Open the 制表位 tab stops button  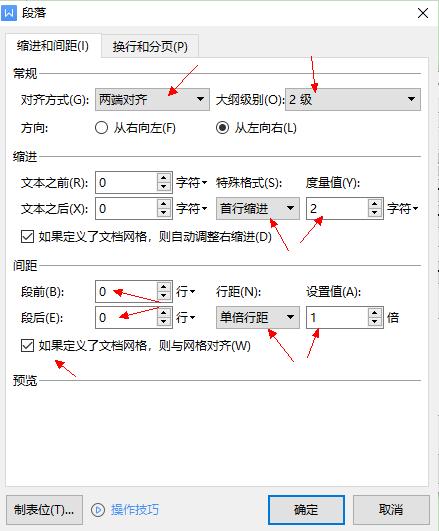point(44,510)
